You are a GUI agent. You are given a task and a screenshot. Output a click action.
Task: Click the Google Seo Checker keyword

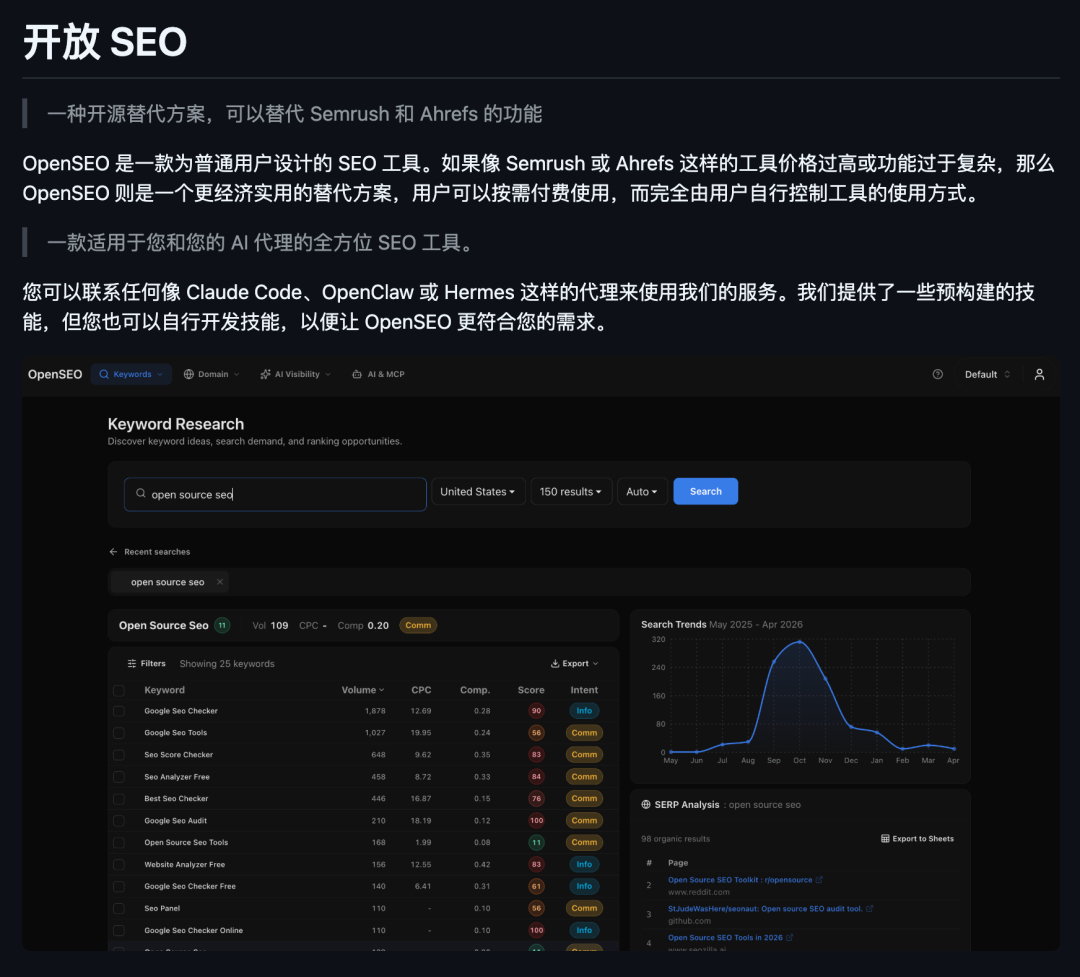[x=180, y=711]
